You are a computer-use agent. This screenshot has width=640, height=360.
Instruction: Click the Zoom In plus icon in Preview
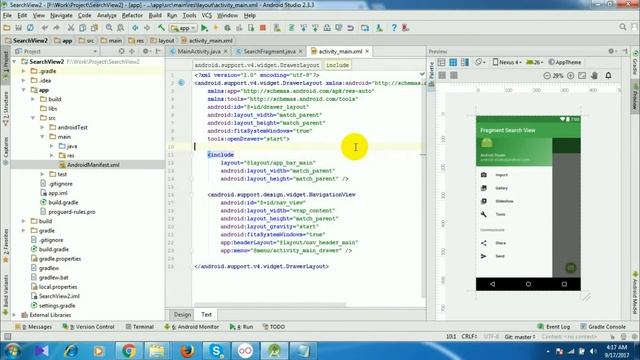pyautogui.click(x=571, y=76)
